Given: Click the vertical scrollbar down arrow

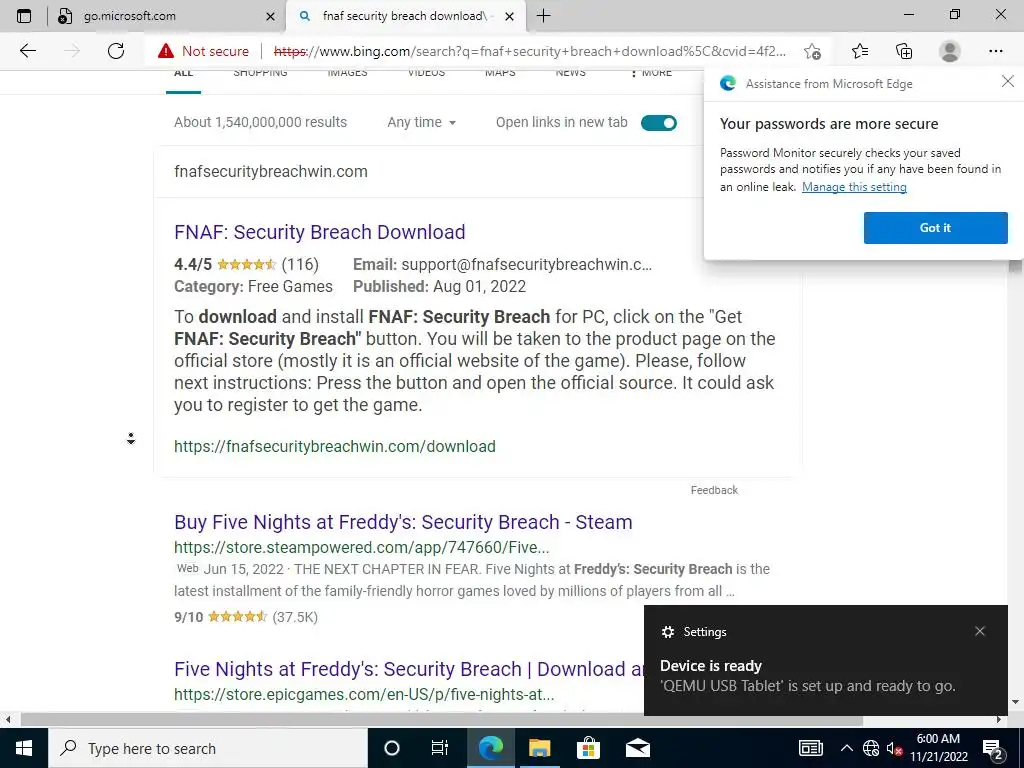Looking at the screenshot, I should (x=1015, y=702).
